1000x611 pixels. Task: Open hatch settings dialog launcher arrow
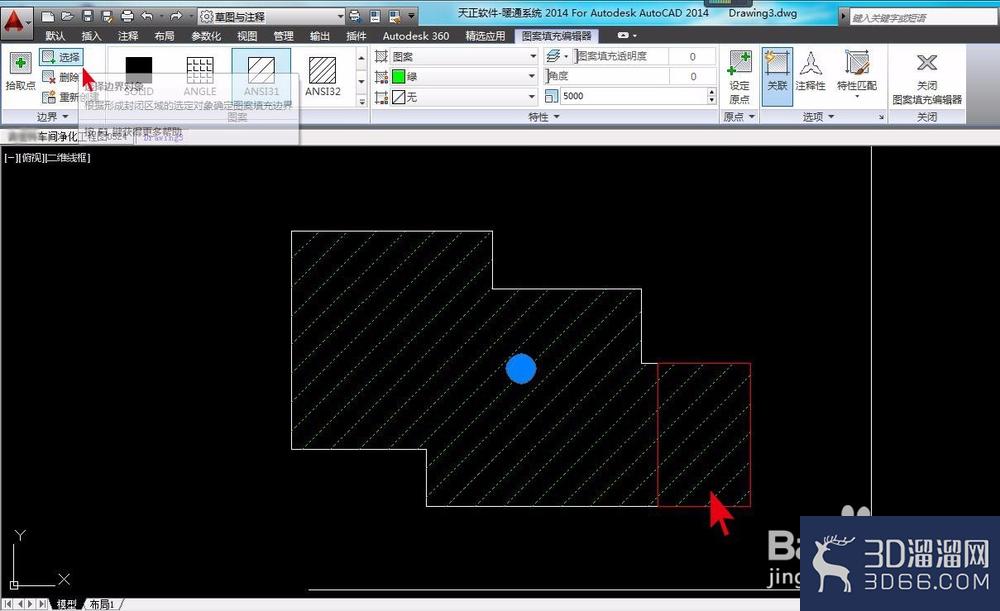click(881, 117)
